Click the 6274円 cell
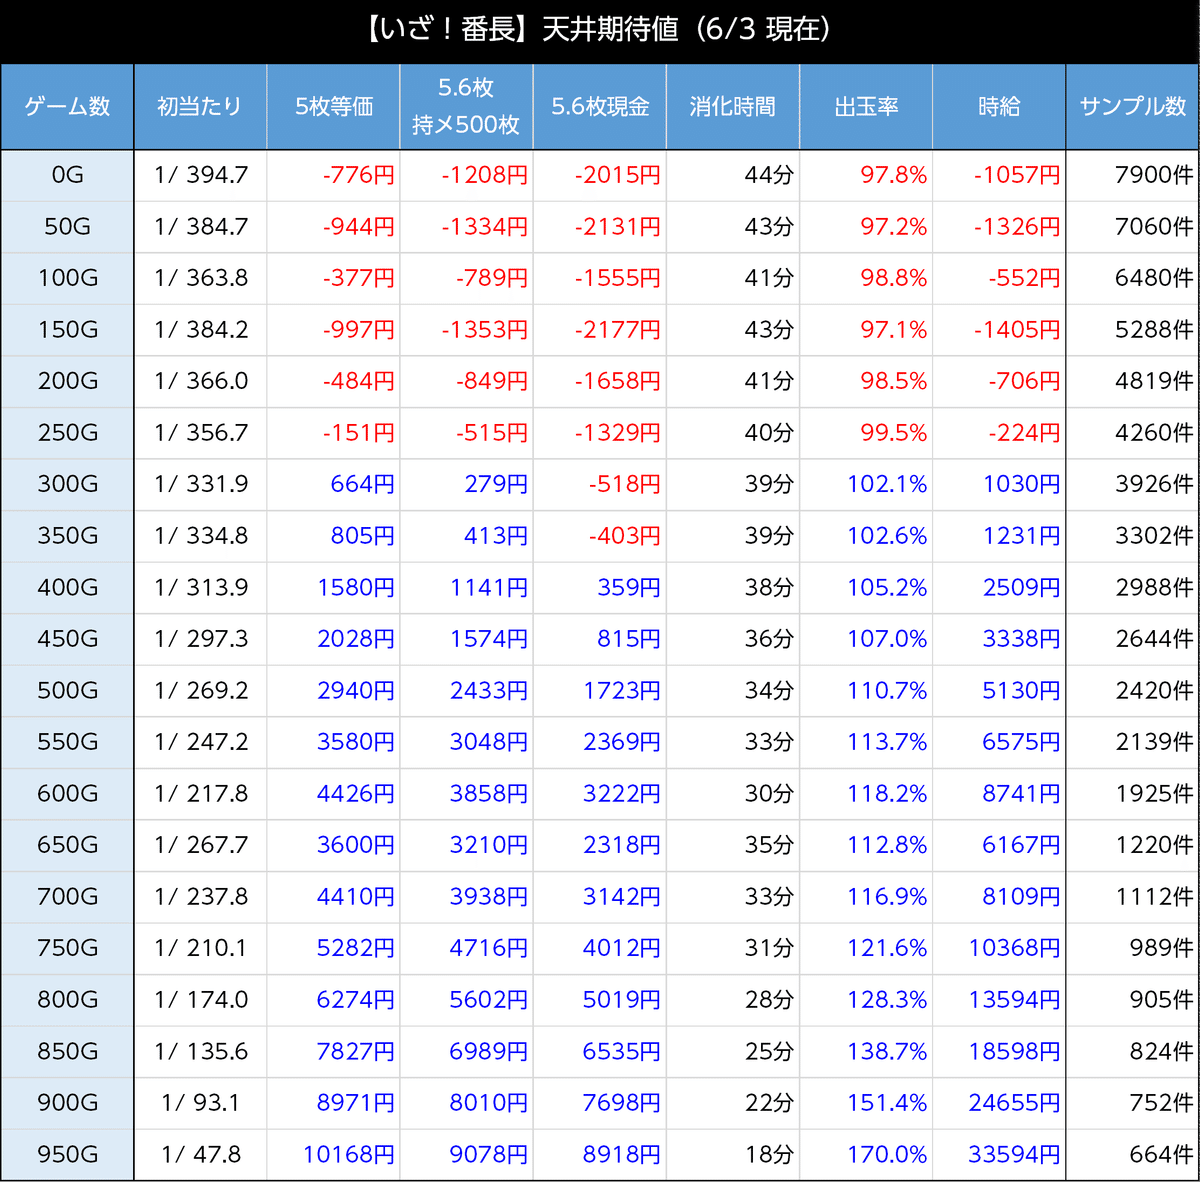The image size is (1200, 1182). (333, 1000)
